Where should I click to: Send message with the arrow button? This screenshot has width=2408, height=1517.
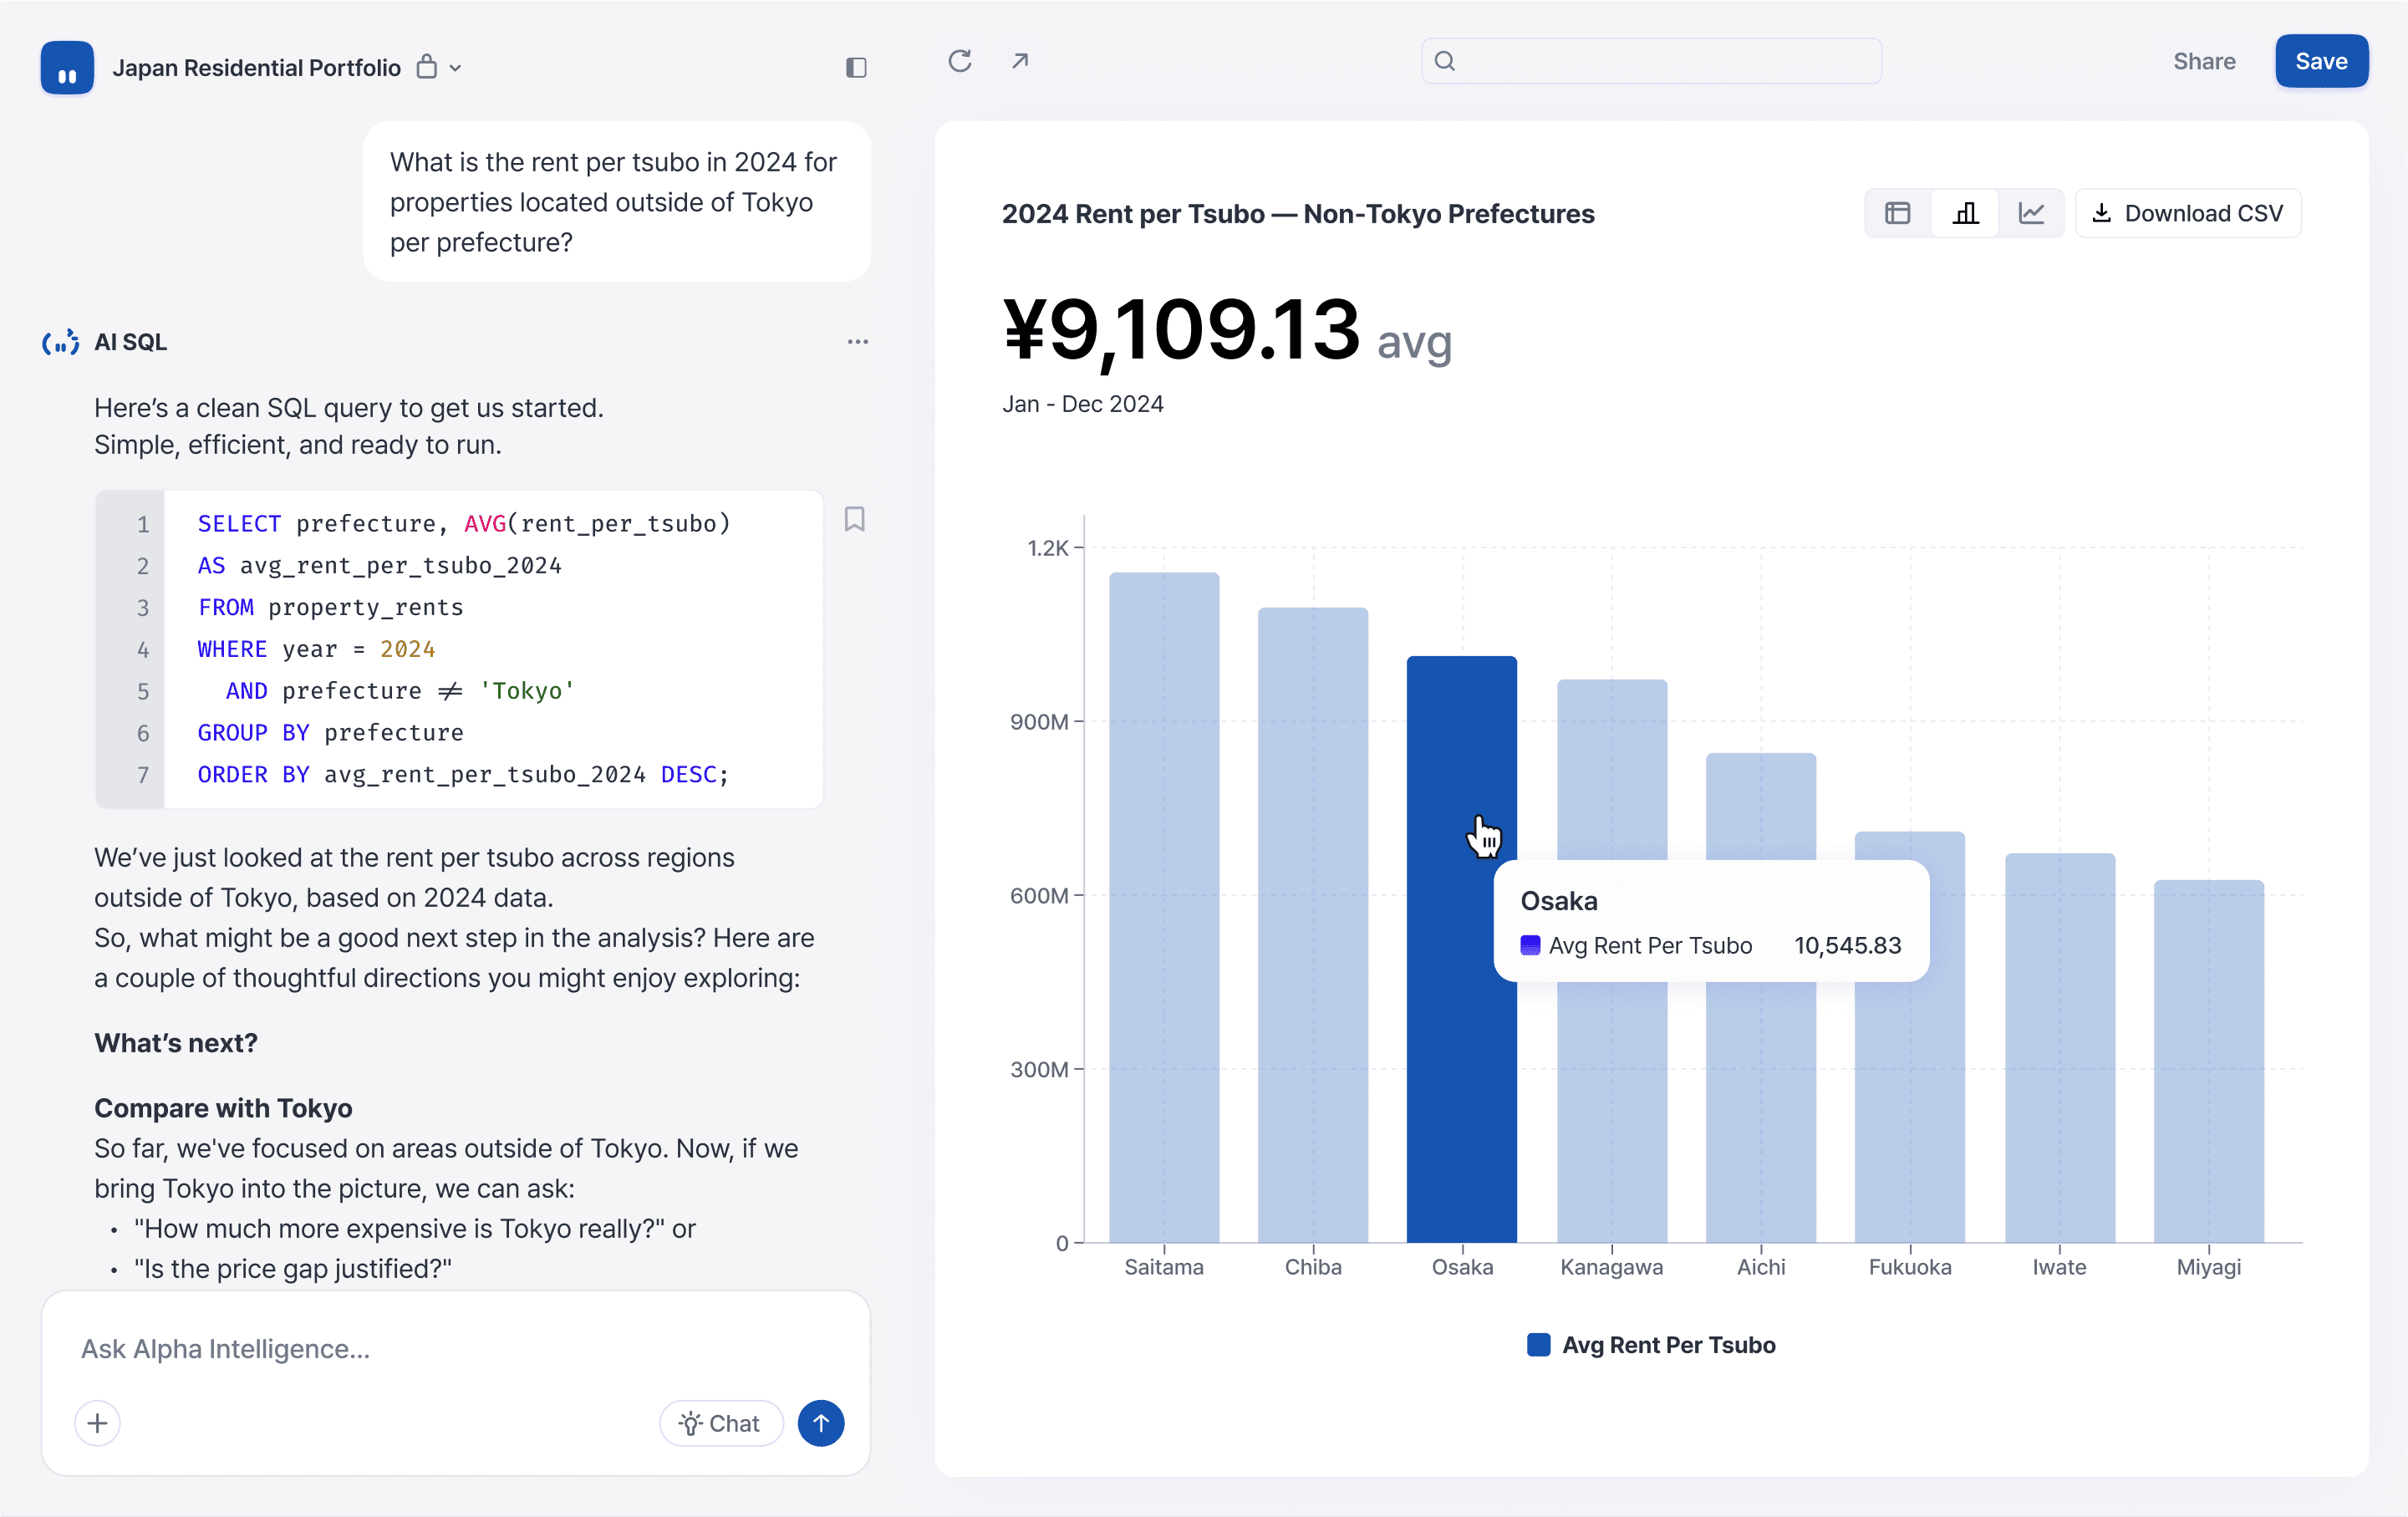click(x=820, y=1423)
